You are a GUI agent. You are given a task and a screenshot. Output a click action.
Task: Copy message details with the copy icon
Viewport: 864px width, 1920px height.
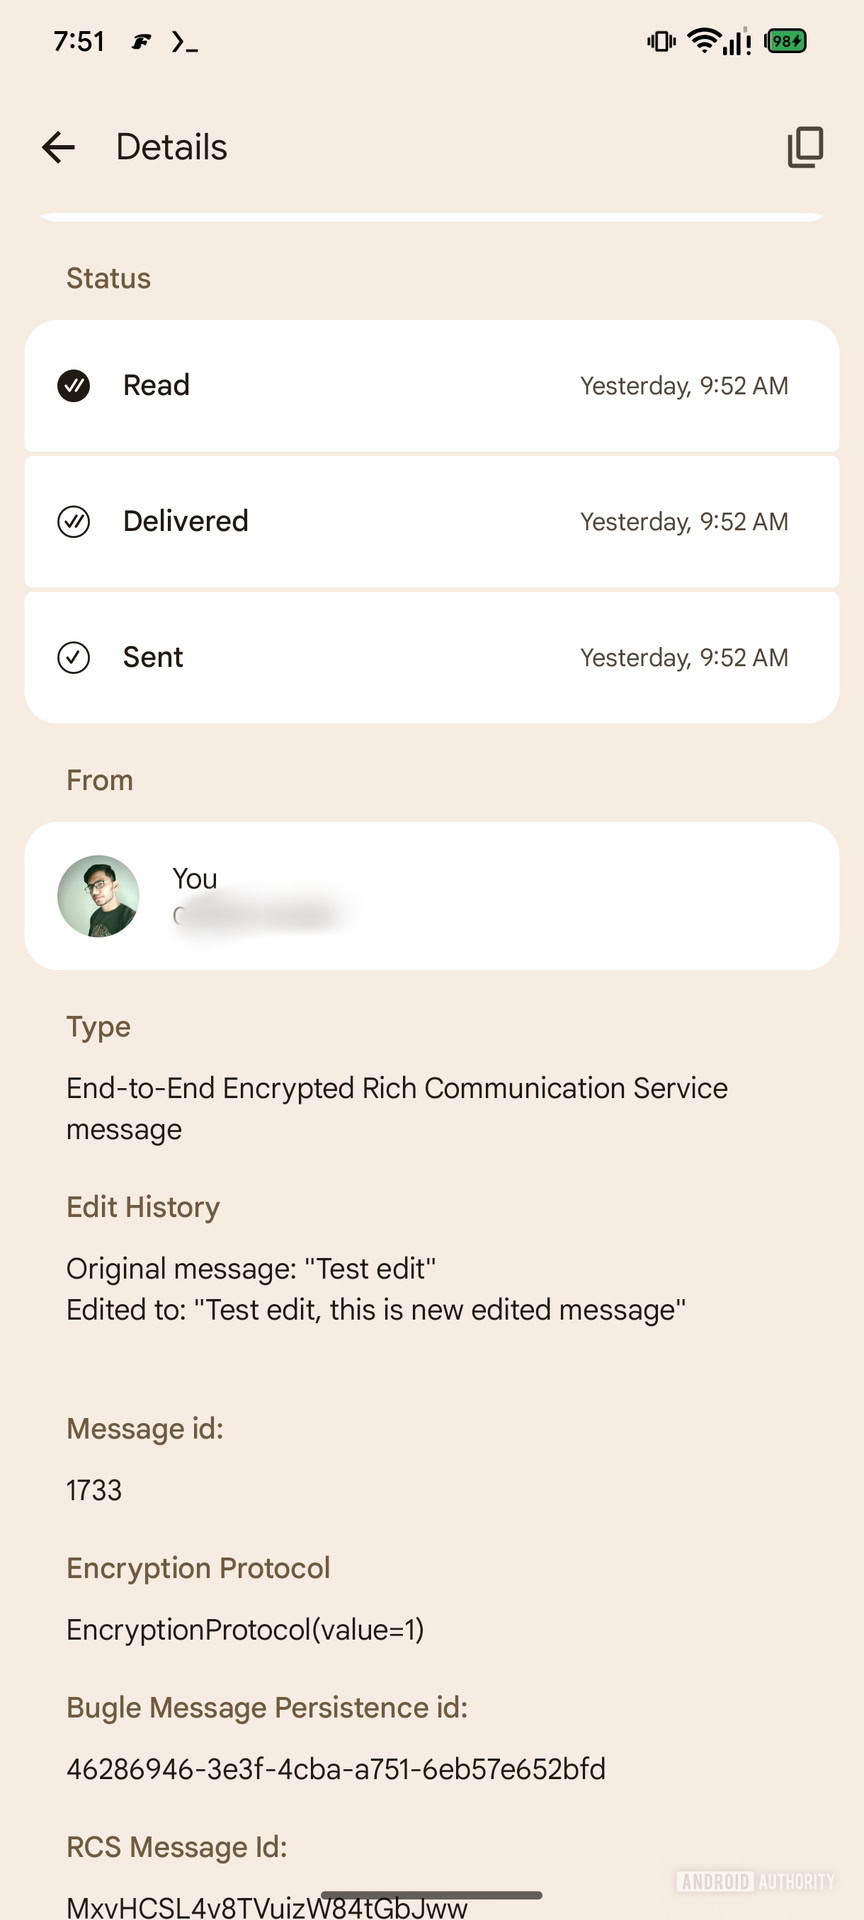tap(805, 147)
